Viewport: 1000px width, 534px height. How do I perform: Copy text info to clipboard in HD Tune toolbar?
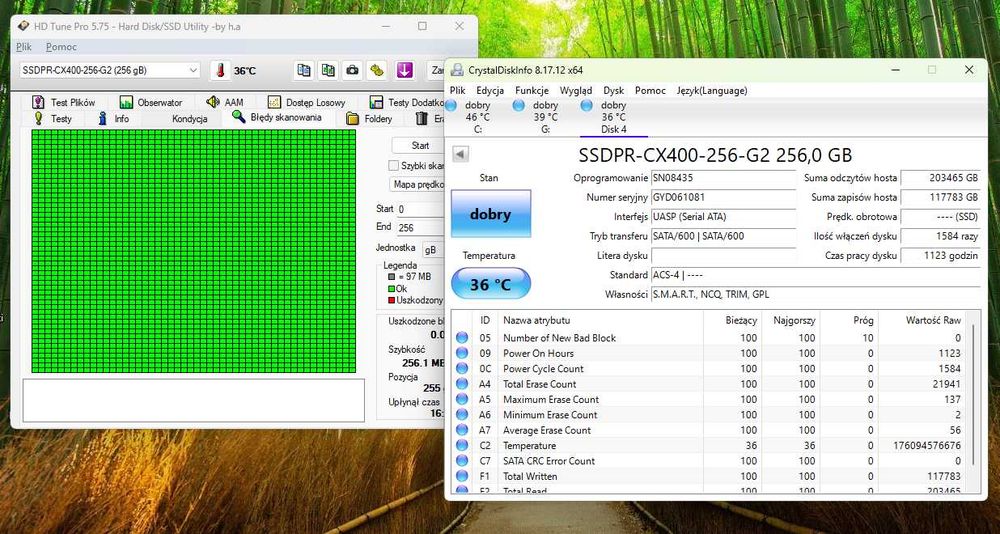[x=304, y=70]
